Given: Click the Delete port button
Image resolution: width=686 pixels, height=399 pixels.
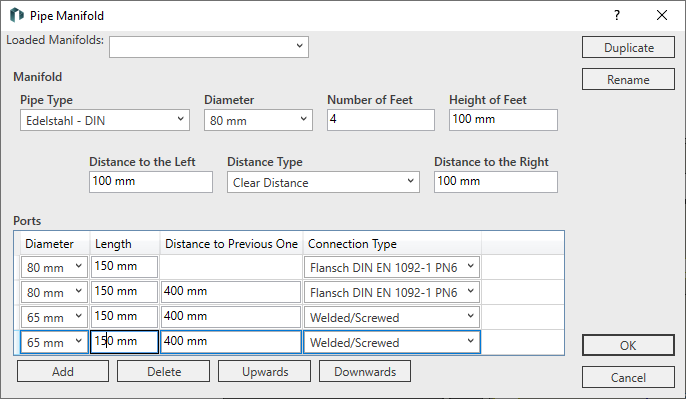Looking at the screenshot, I should tap(164, 371).
